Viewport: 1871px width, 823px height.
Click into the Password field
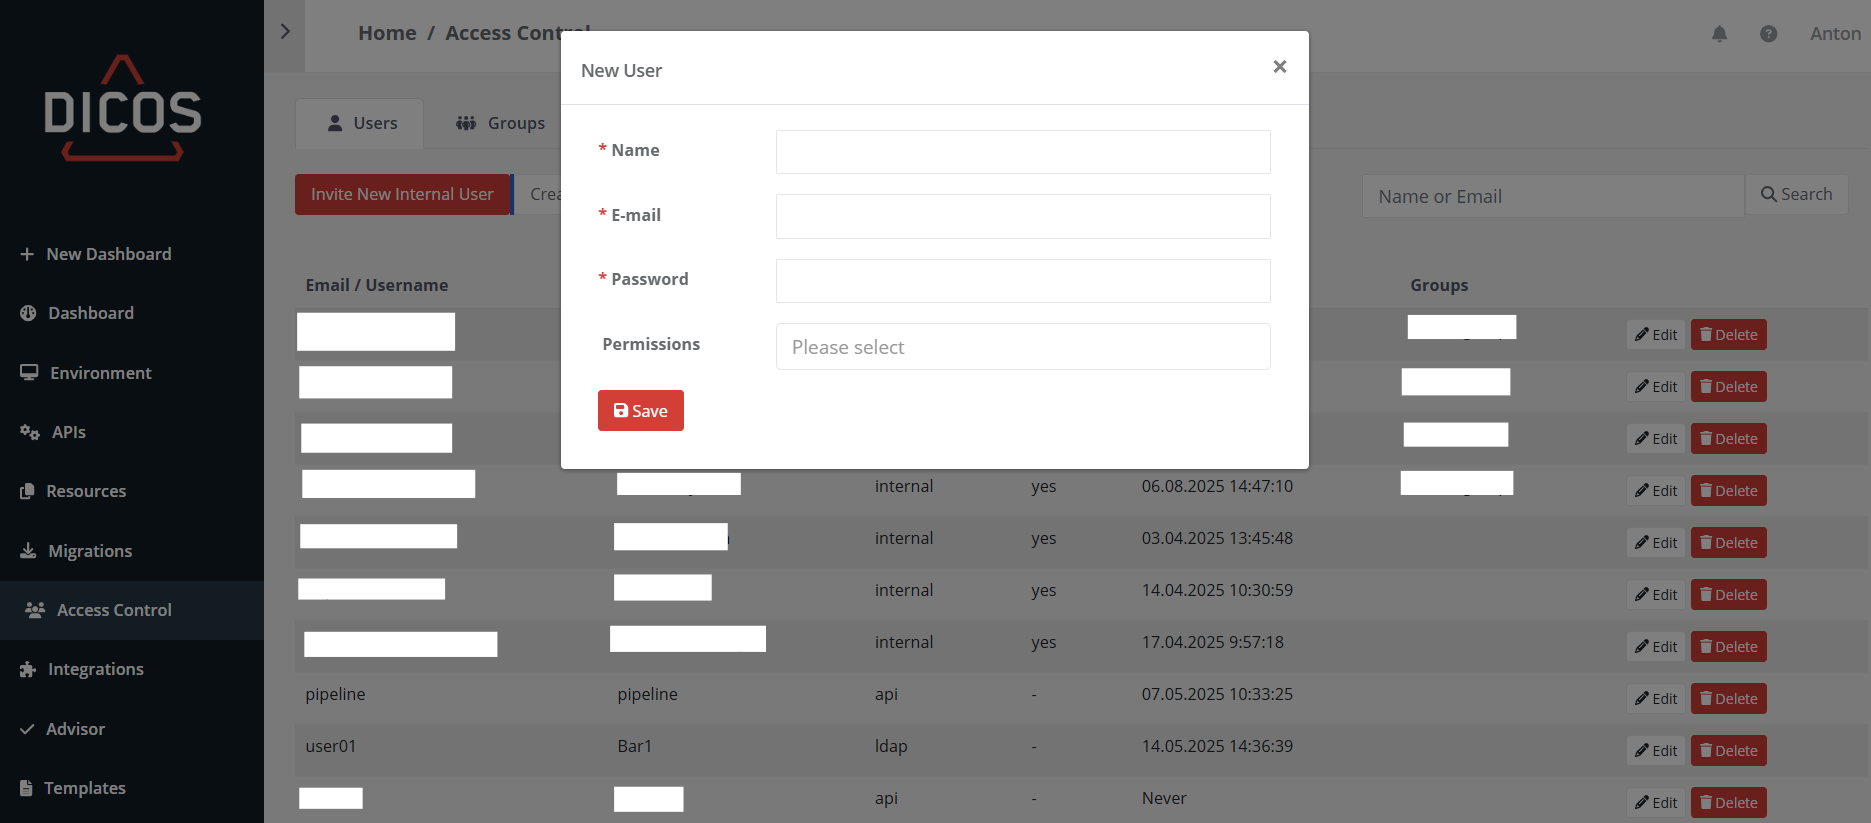(x=1022, y=281)
